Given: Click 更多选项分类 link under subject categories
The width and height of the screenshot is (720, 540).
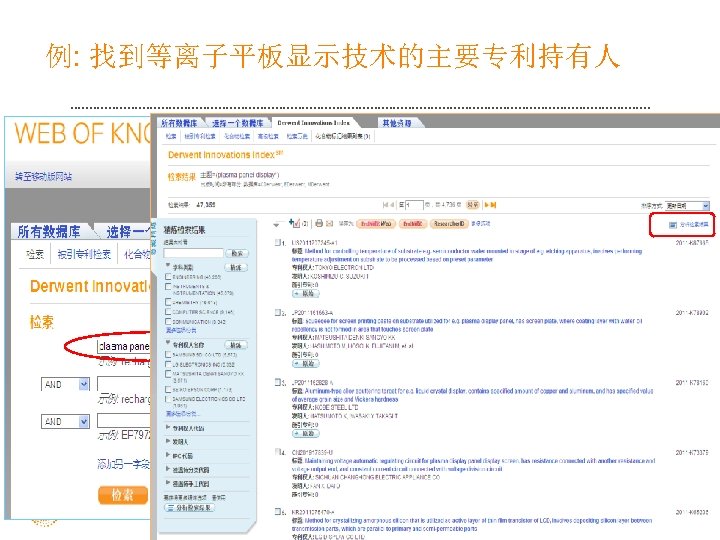Looking at the screenshot, I should coord(181,330).
